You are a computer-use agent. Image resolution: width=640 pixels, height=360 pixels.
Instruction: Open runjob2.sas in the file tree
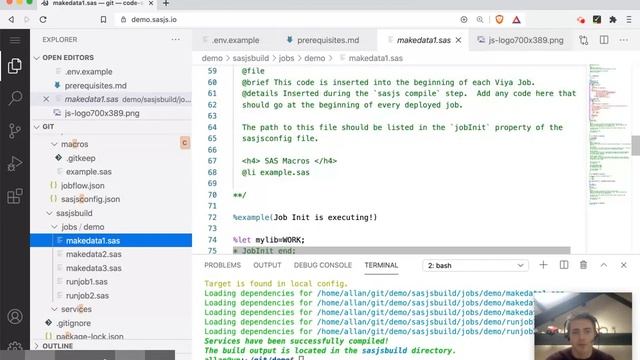[87, 296]
